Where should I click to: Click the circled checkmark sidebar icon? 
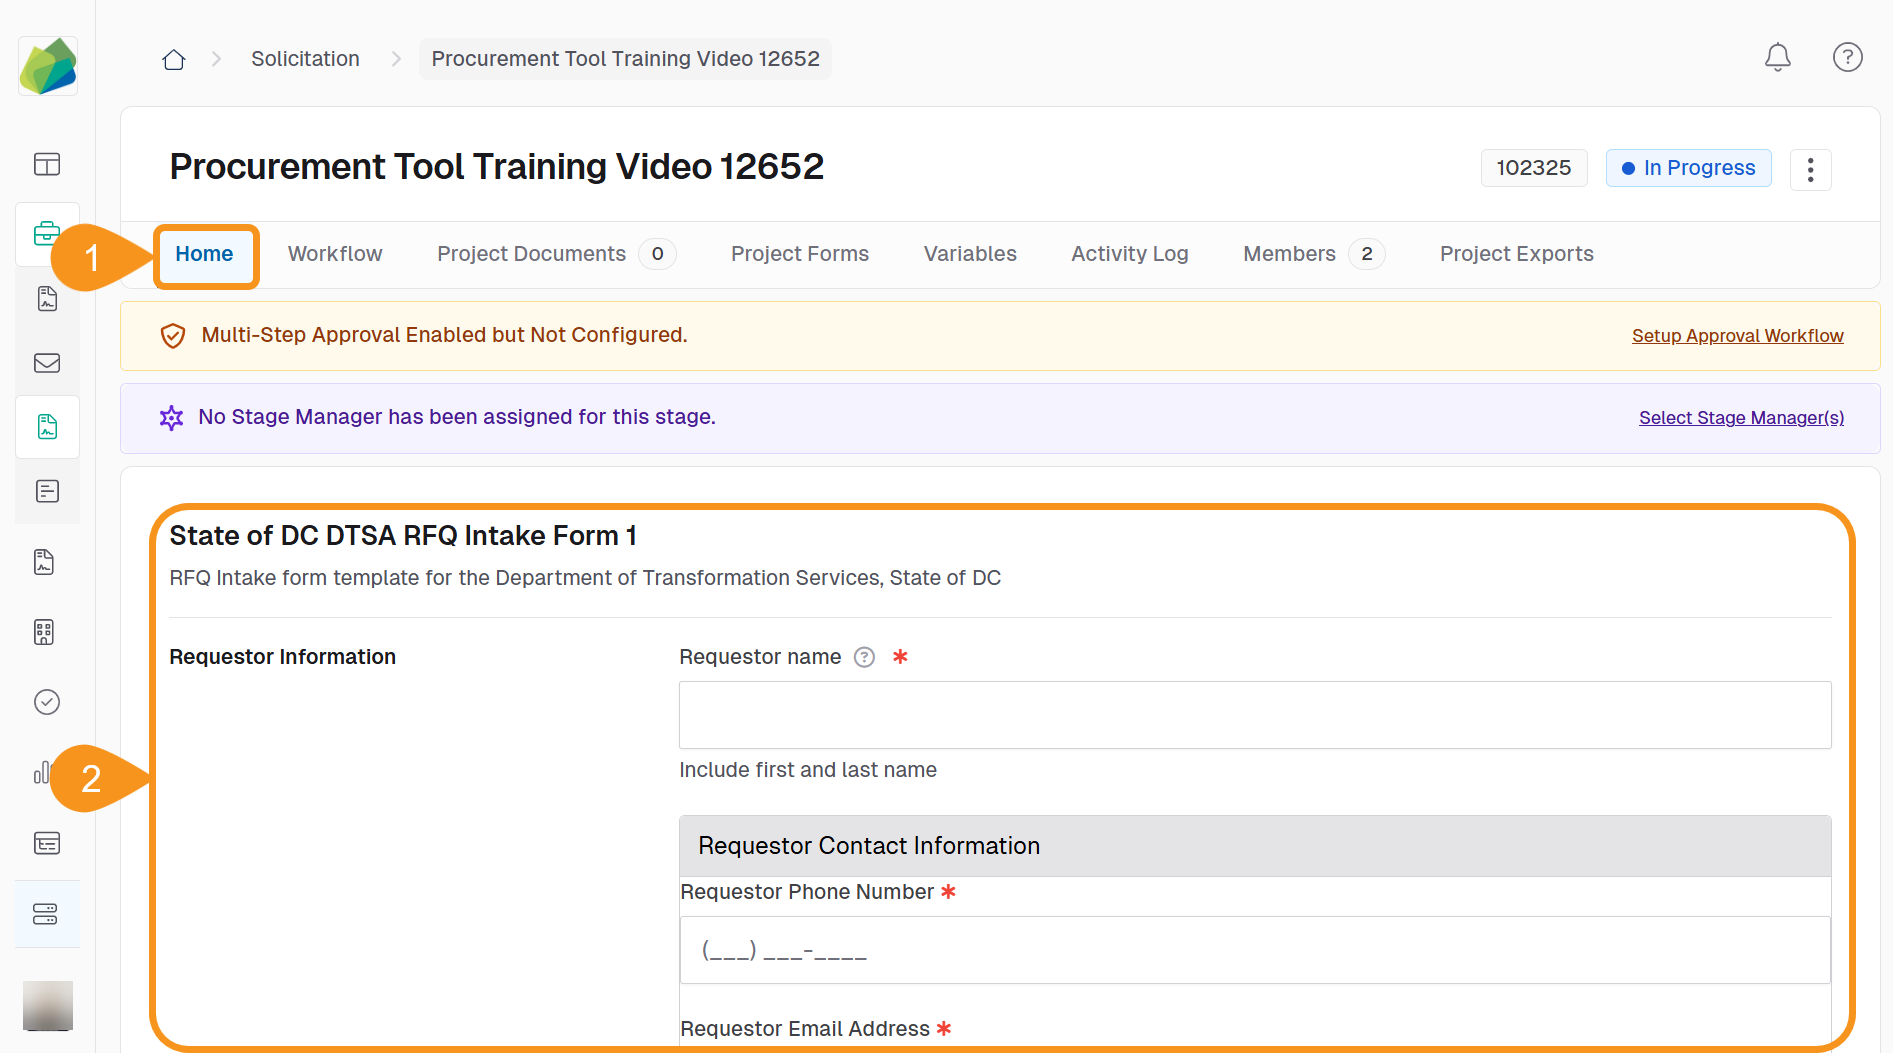coord(47,702)
